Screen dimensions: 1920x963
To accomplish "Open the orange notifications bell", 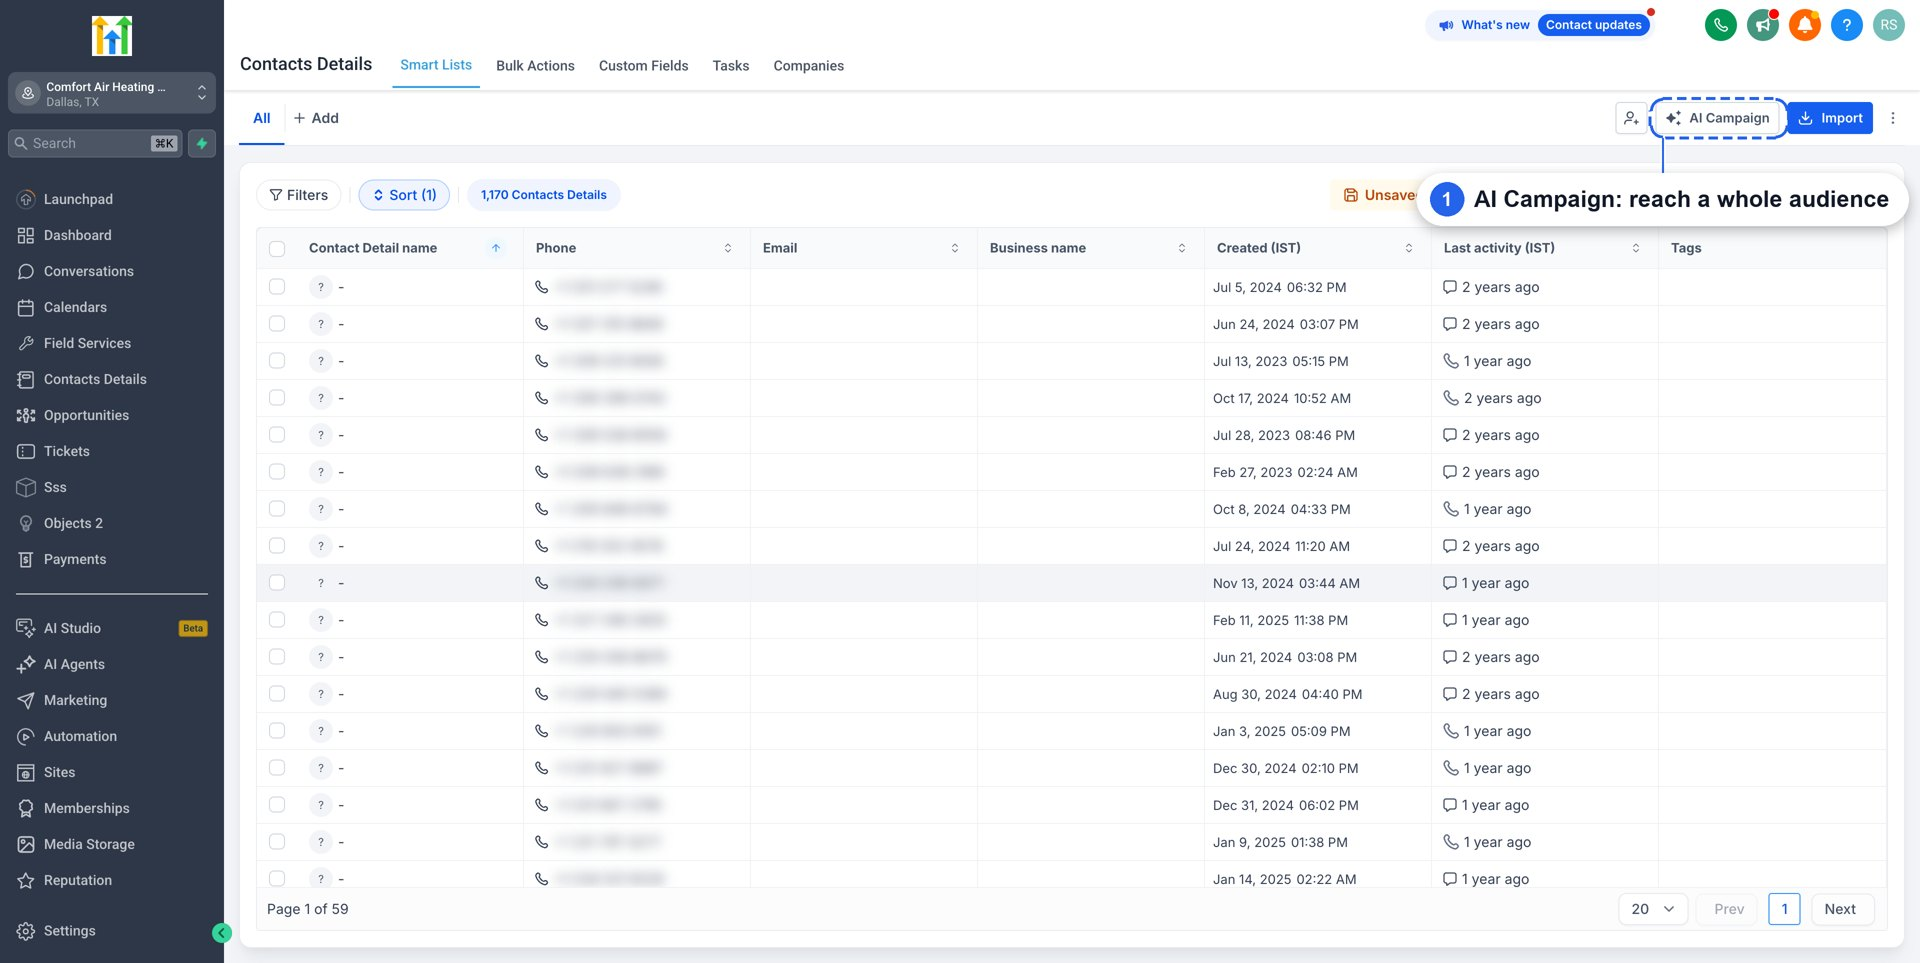I will [x=1804, y=25].
